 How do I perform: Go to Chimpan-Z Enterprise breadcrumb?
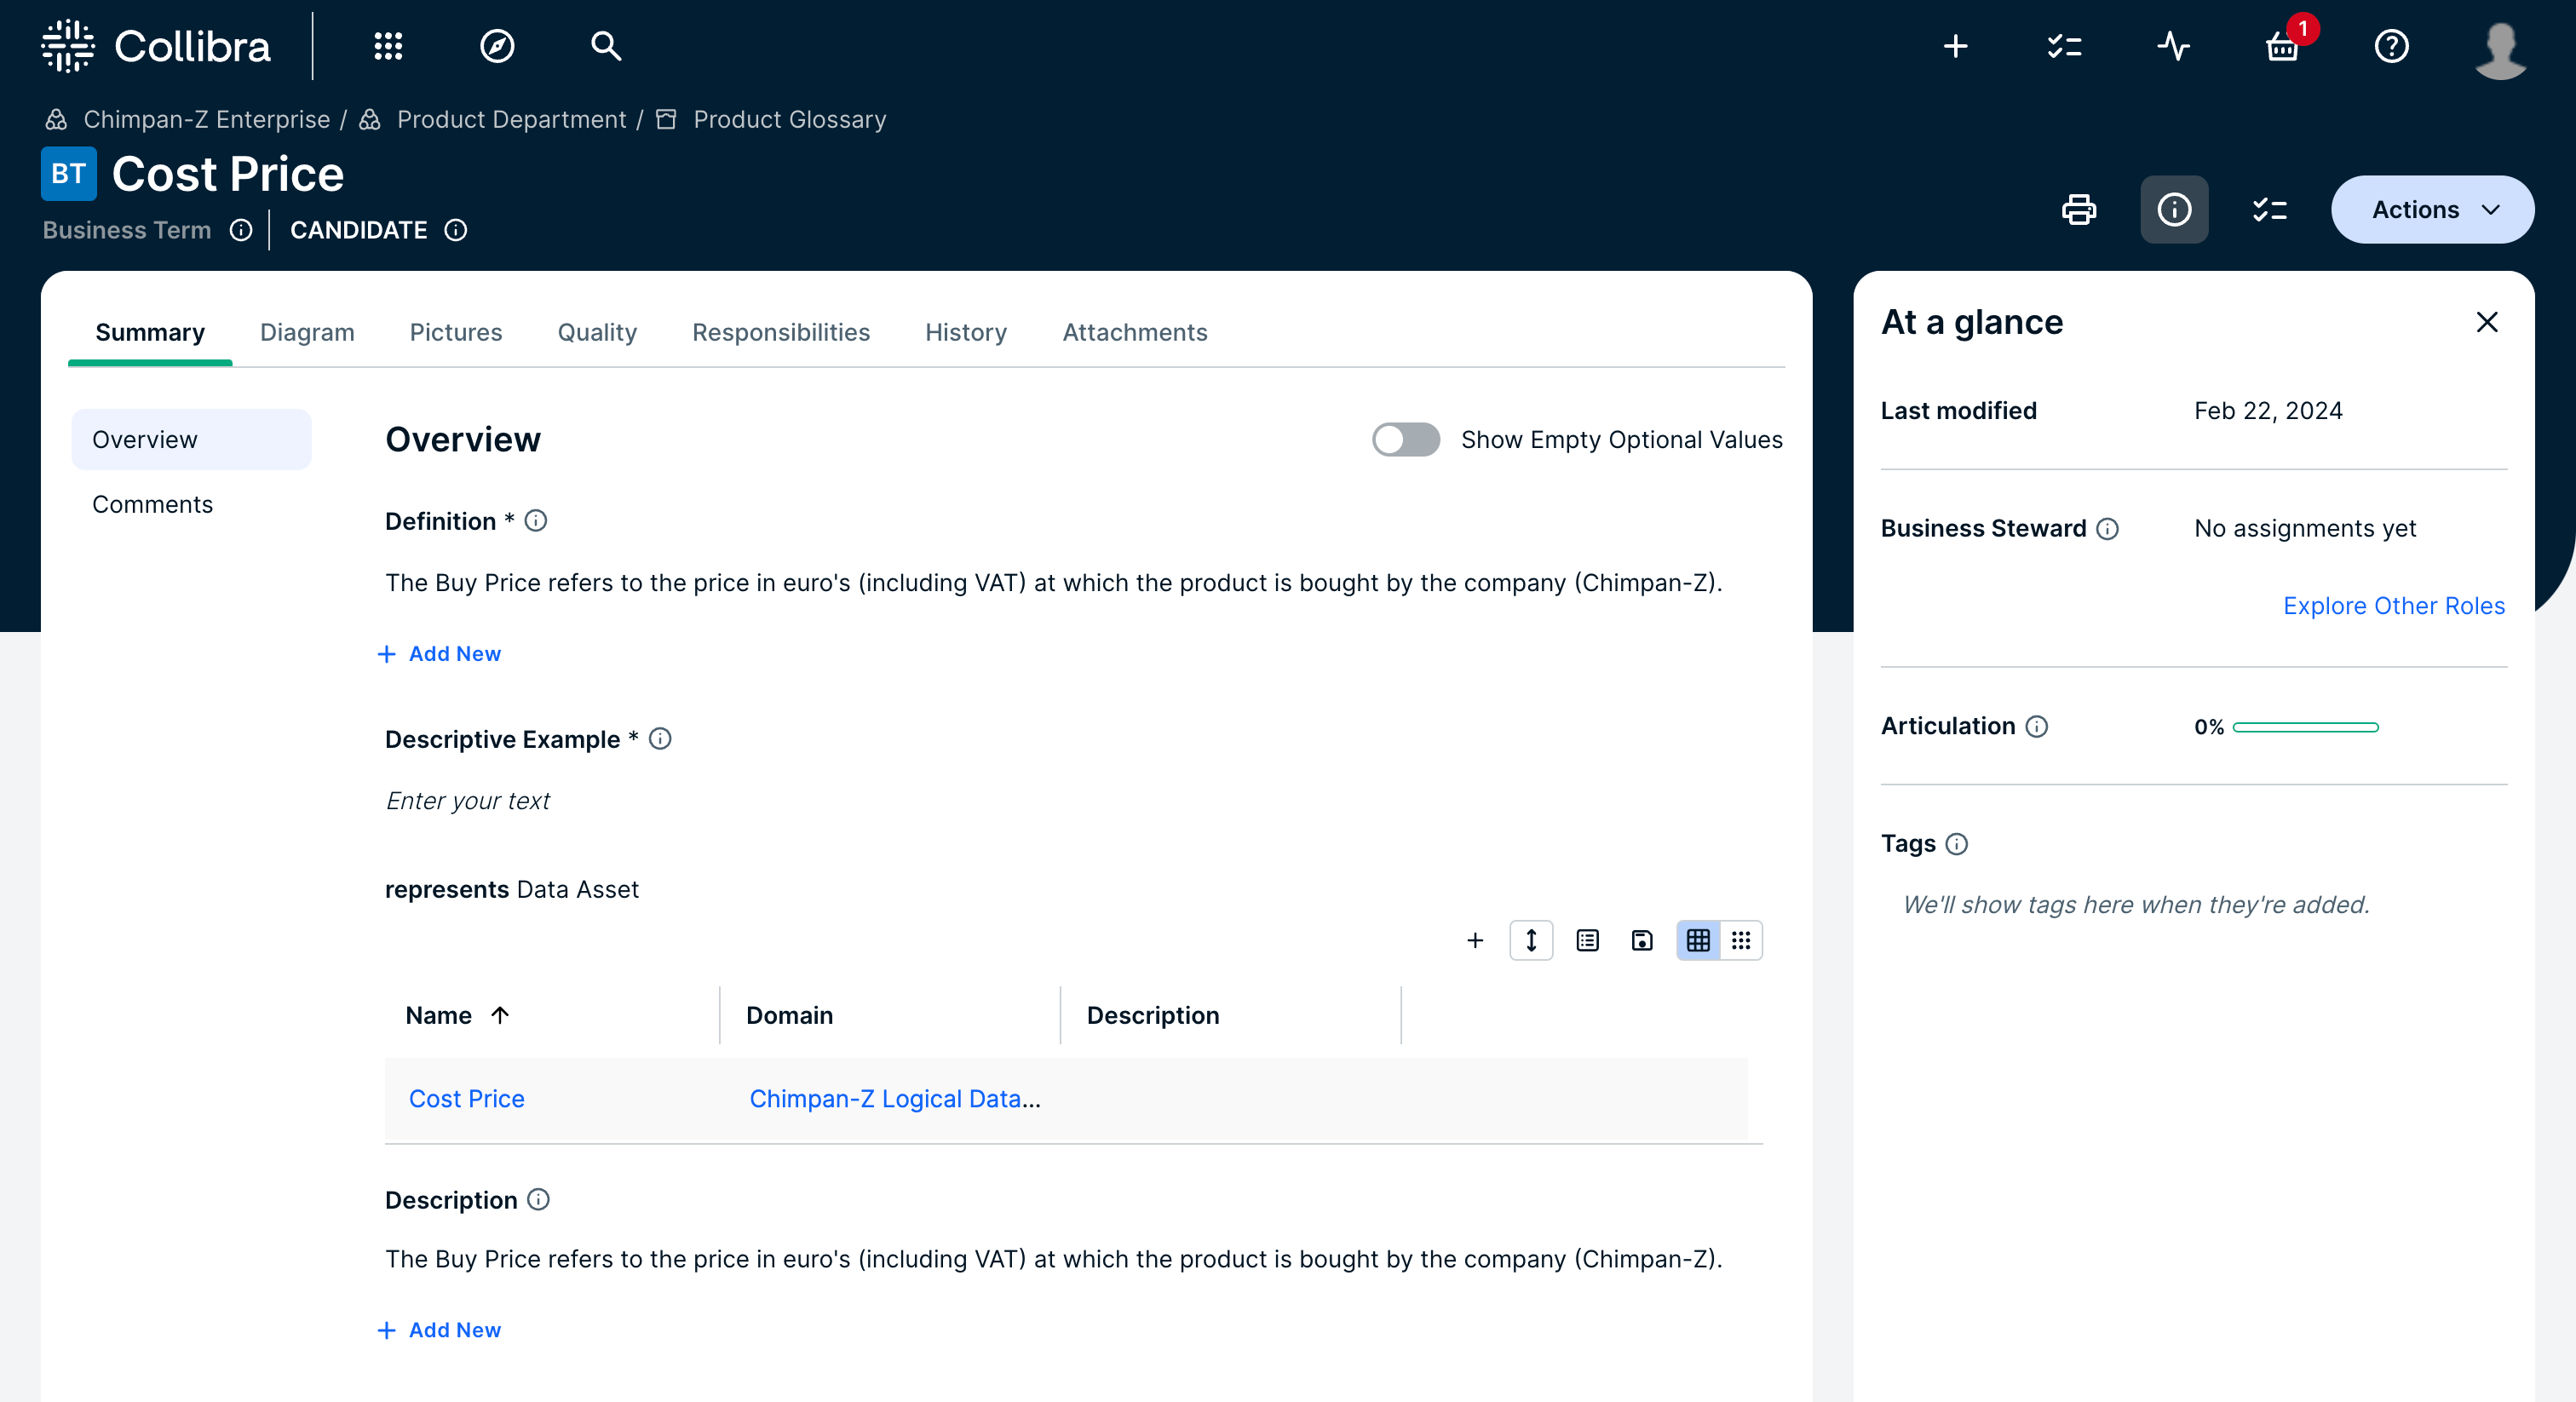(206, 120)
